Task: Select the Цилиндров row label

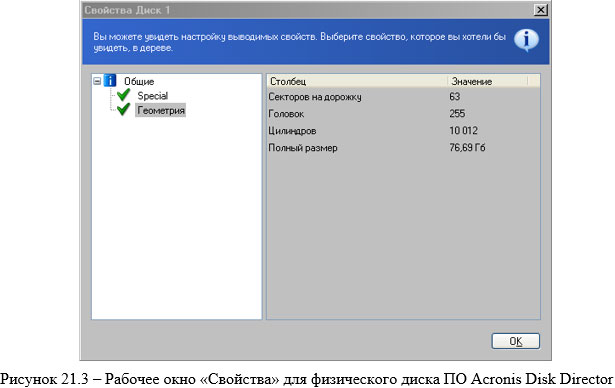Action: coord(292,131)
